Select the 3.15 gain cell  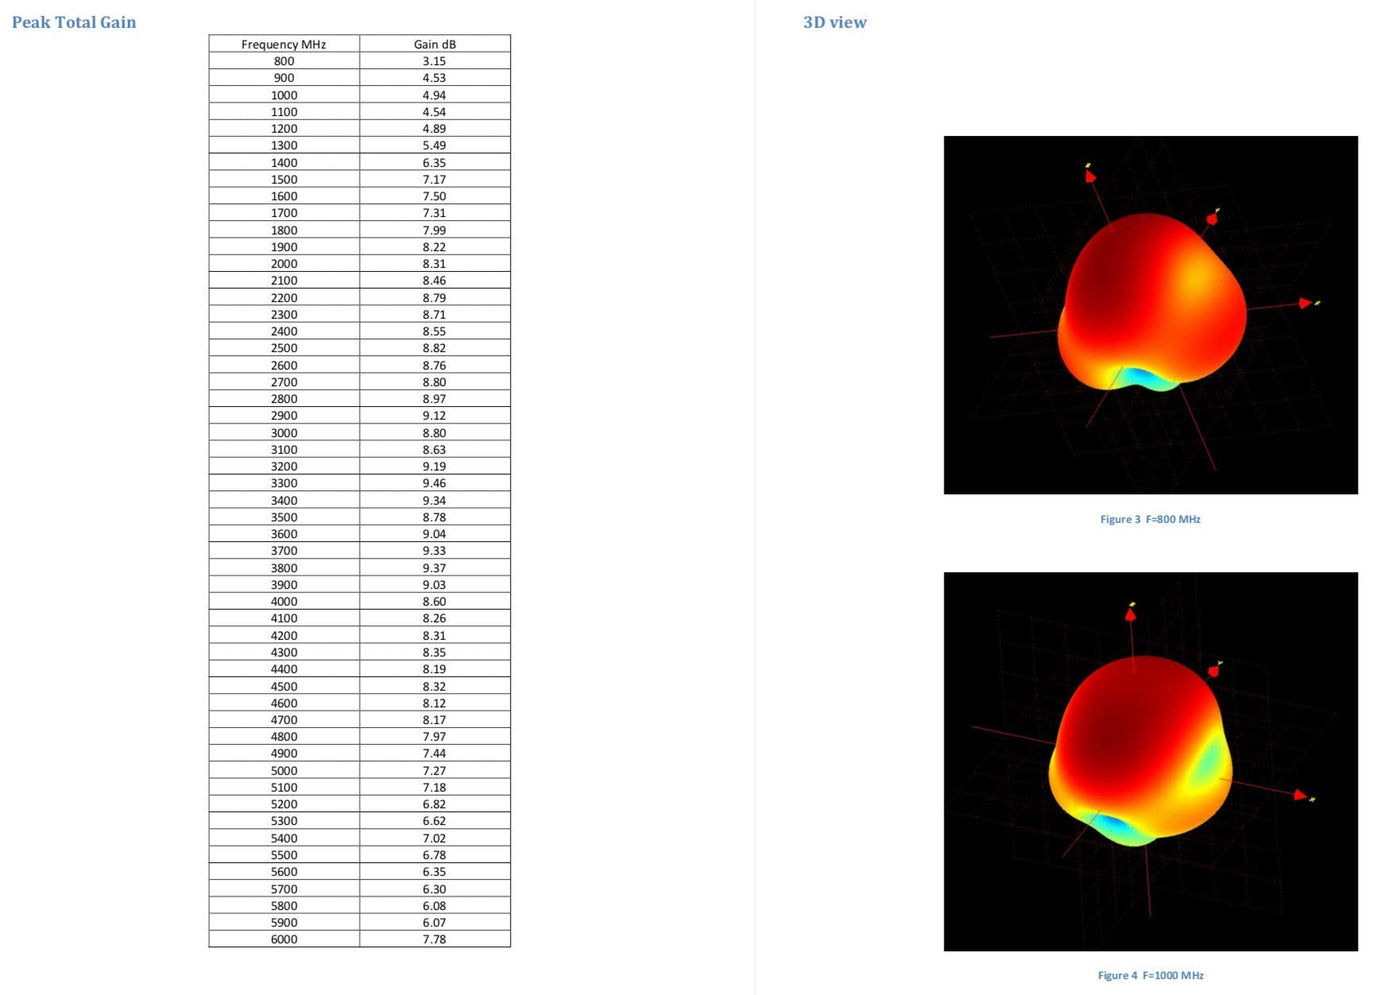click(x=435, y=61)
